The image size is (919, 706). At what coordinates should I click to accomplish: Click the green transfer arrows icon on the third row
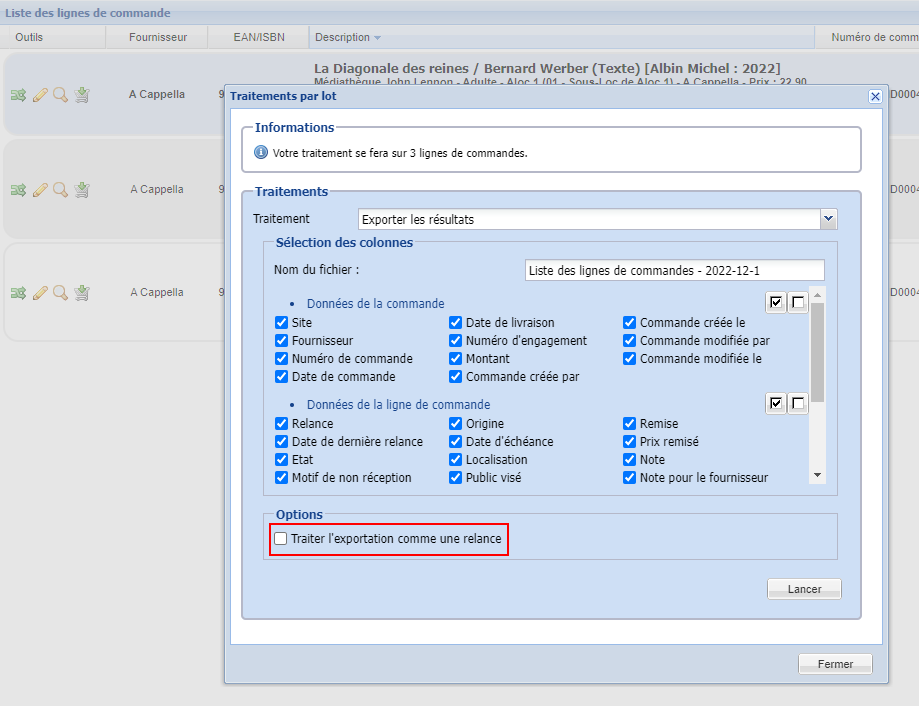20,292
